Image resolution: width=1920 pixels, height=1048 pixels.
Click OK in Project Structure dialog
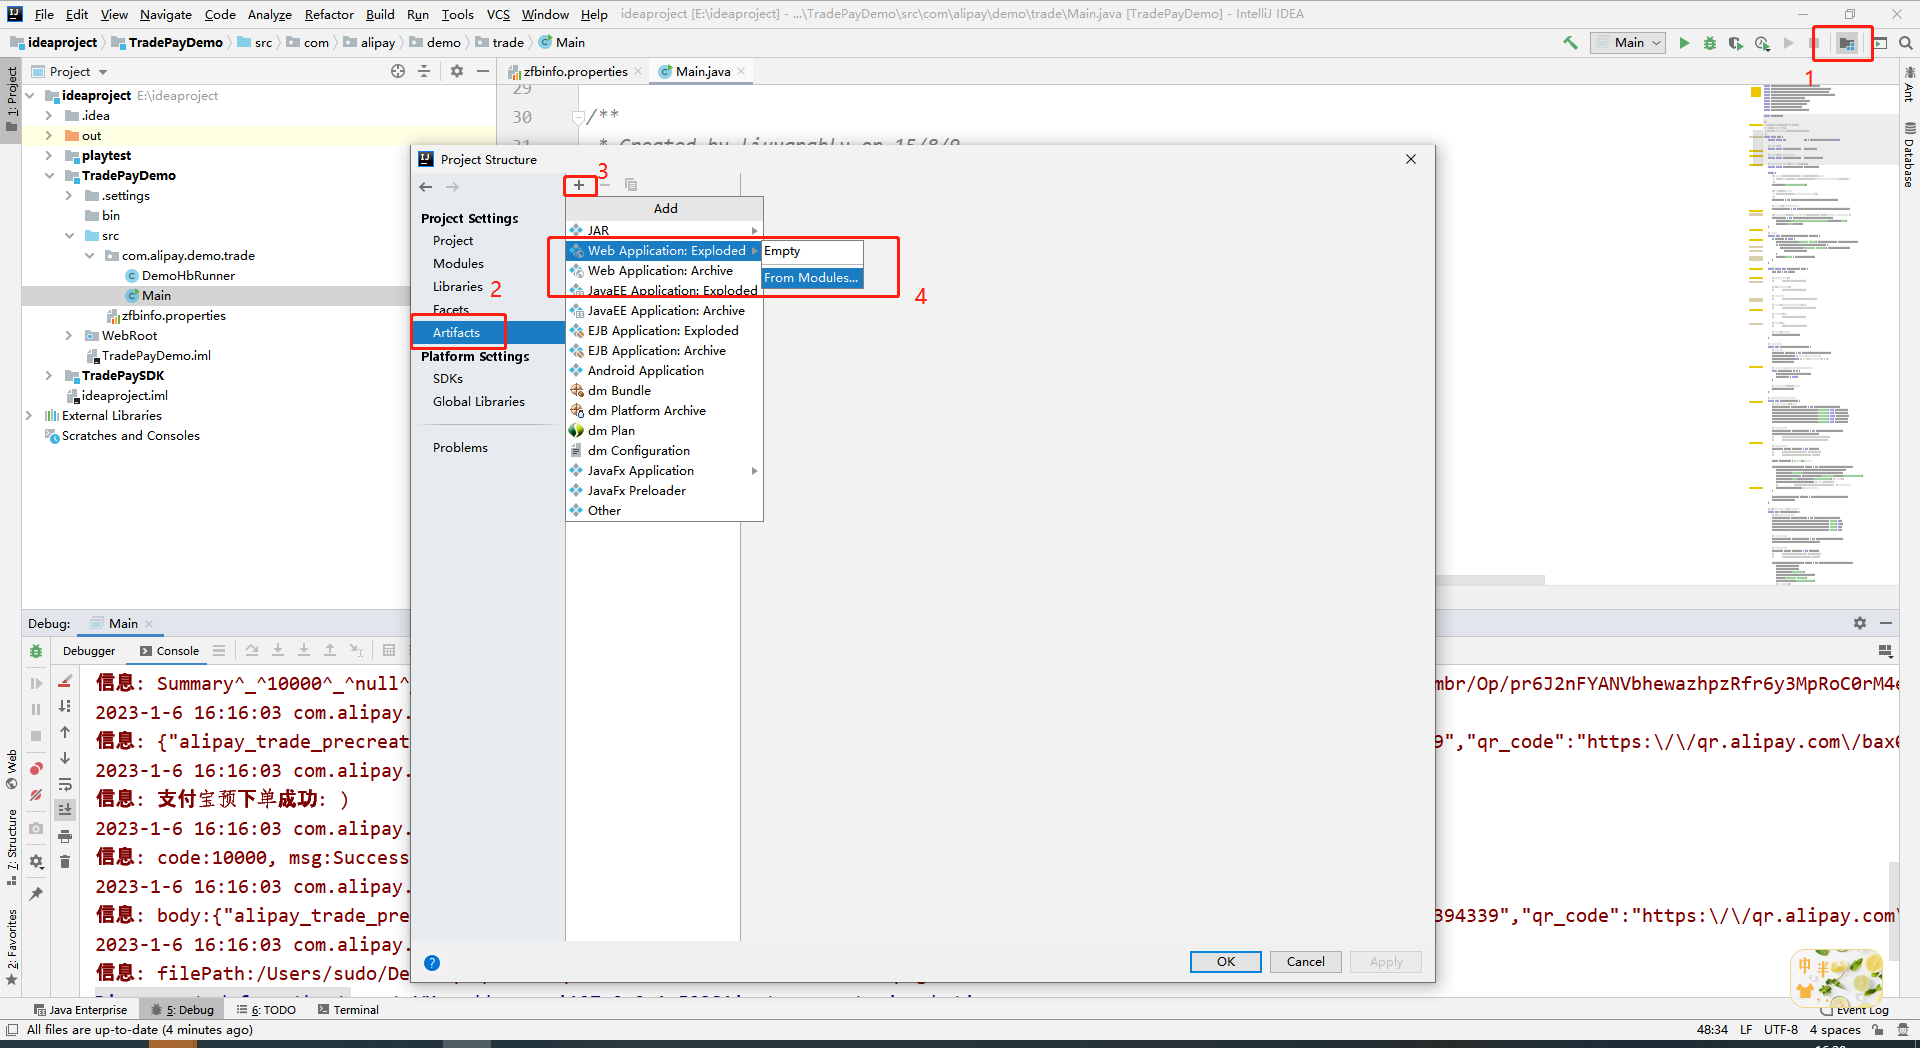click(1226, 962)
